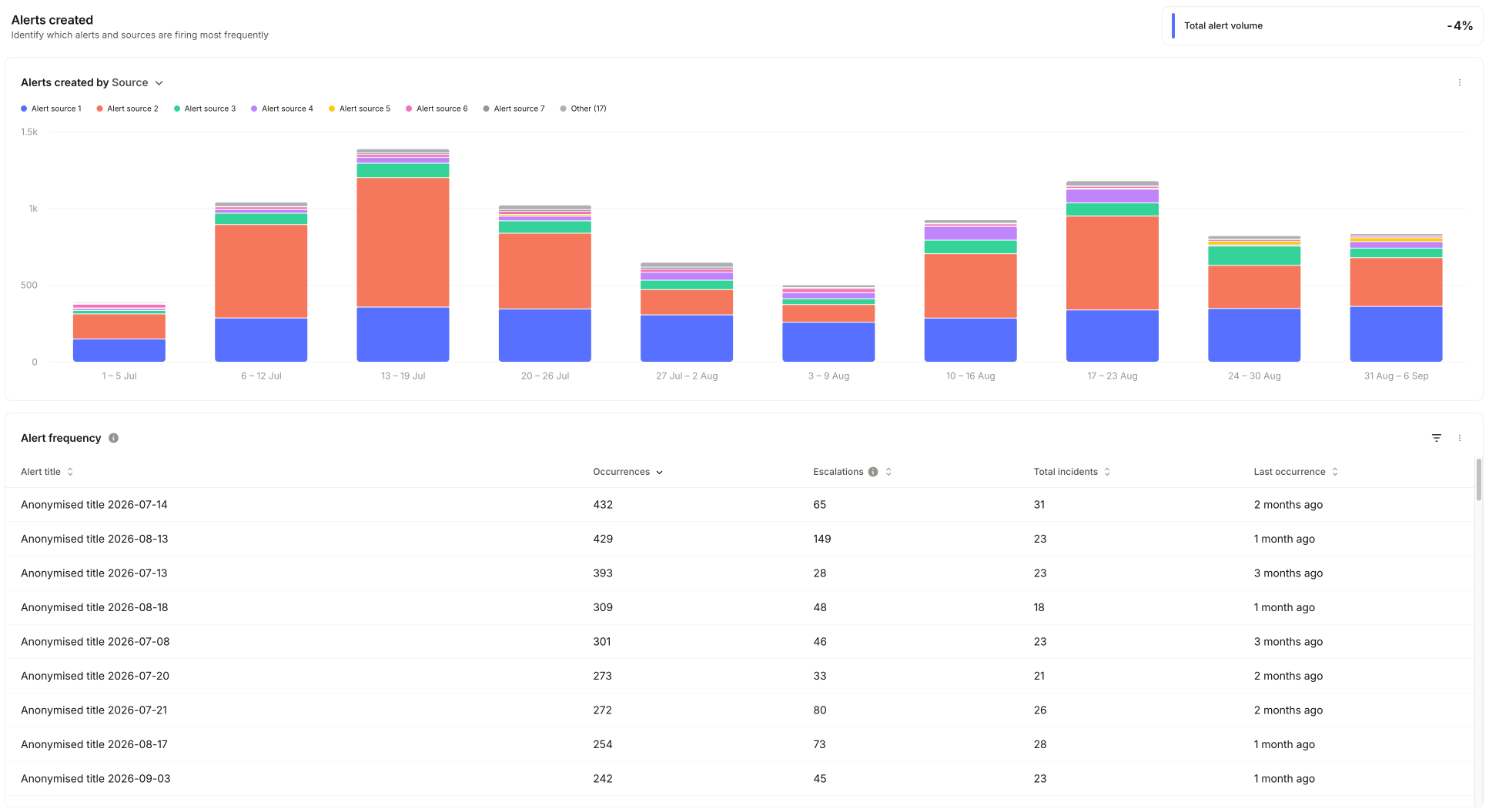Toggle the Alert source 6 legend entry
Image resolution: width=1489 pixels, height=812 pixels.
437,108
